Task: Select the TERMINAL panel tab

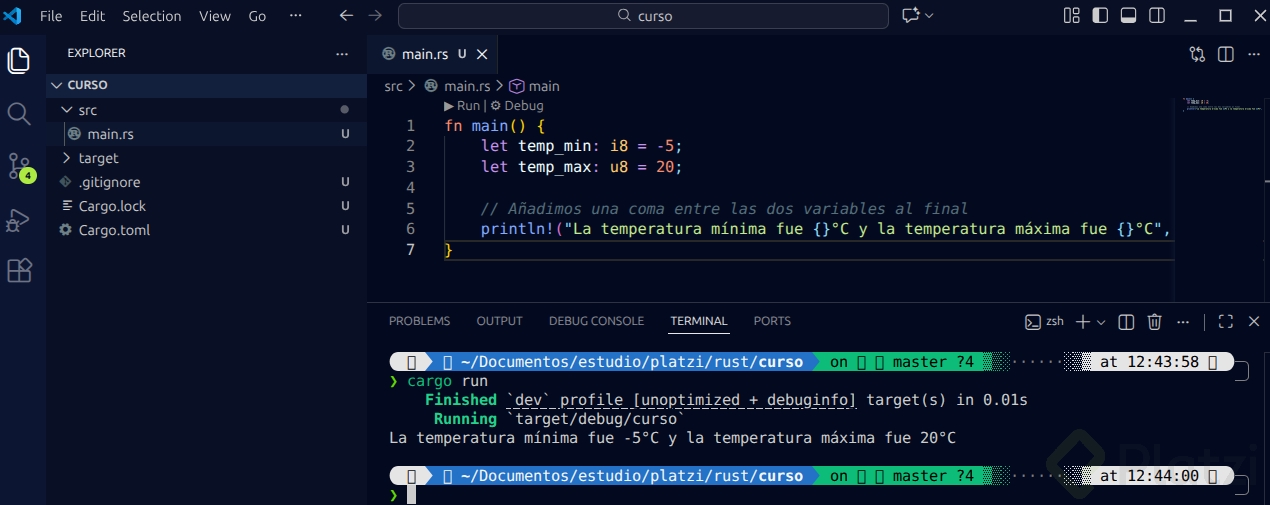Action: [x=699, y=321]
